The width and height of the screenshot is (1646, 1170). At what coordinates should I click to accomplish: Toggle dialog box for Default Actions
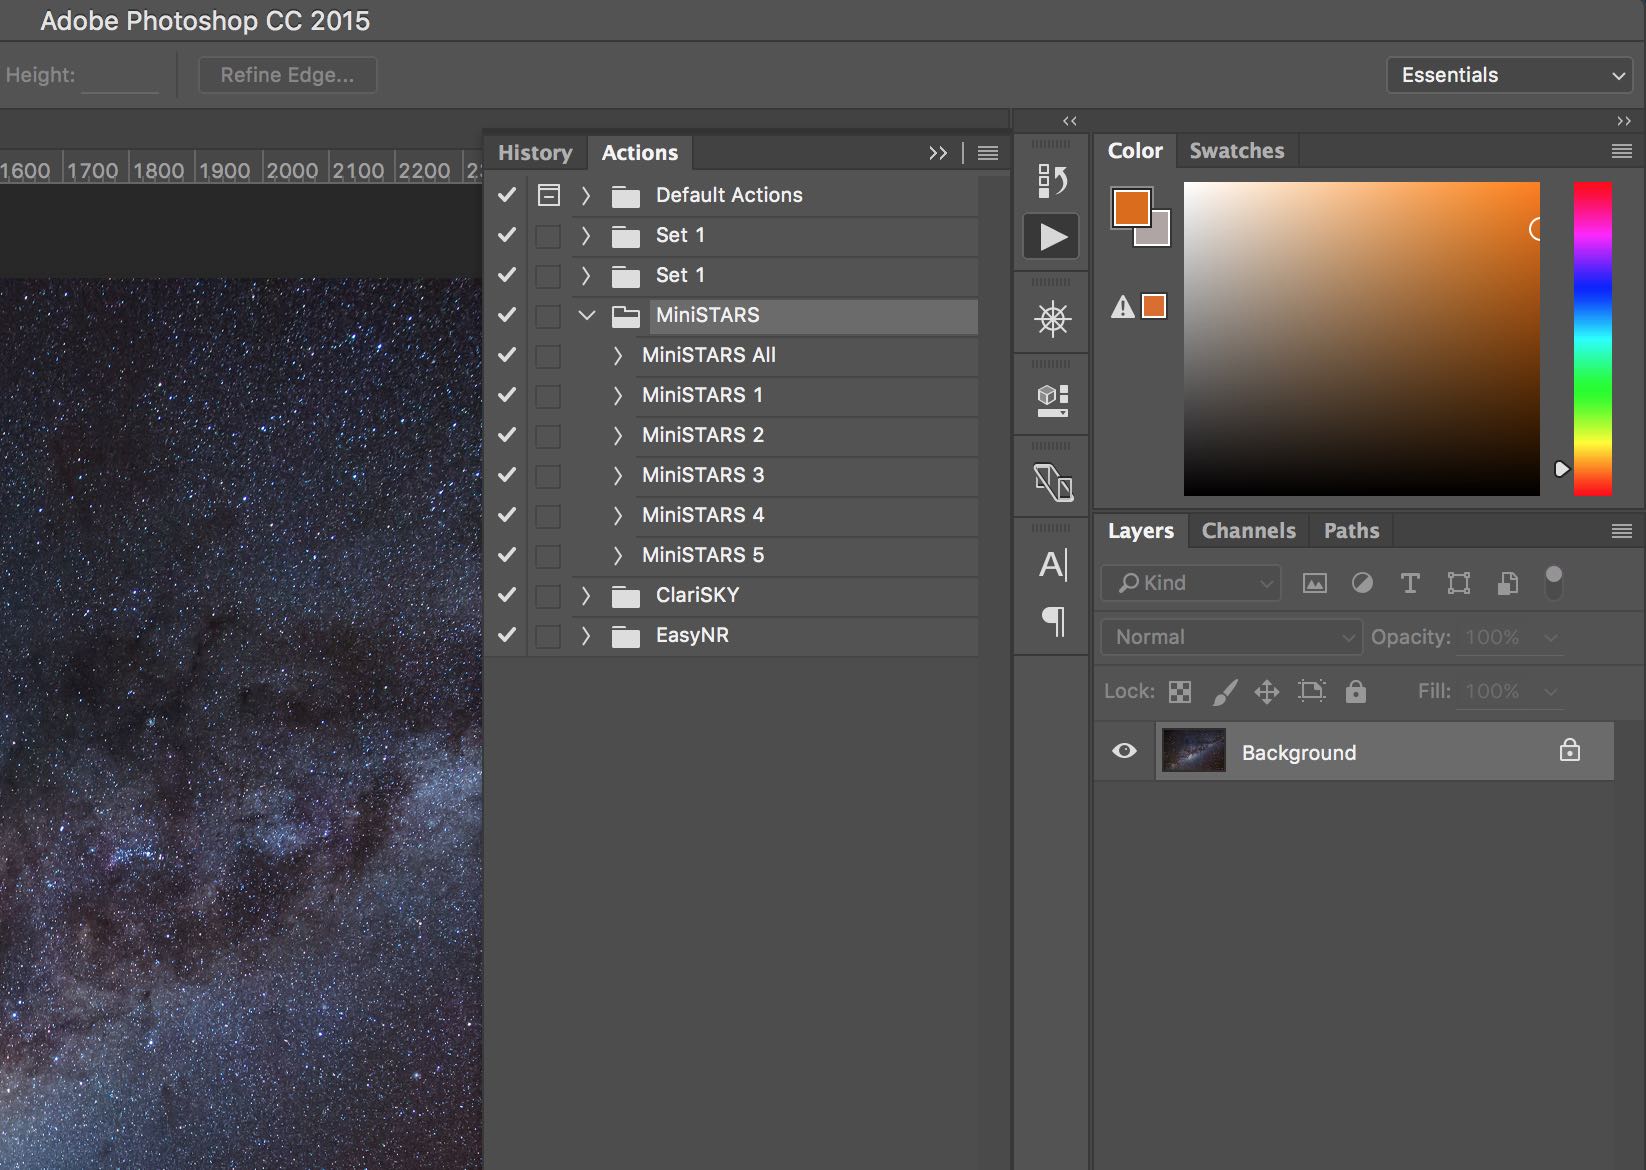point(548,195)
